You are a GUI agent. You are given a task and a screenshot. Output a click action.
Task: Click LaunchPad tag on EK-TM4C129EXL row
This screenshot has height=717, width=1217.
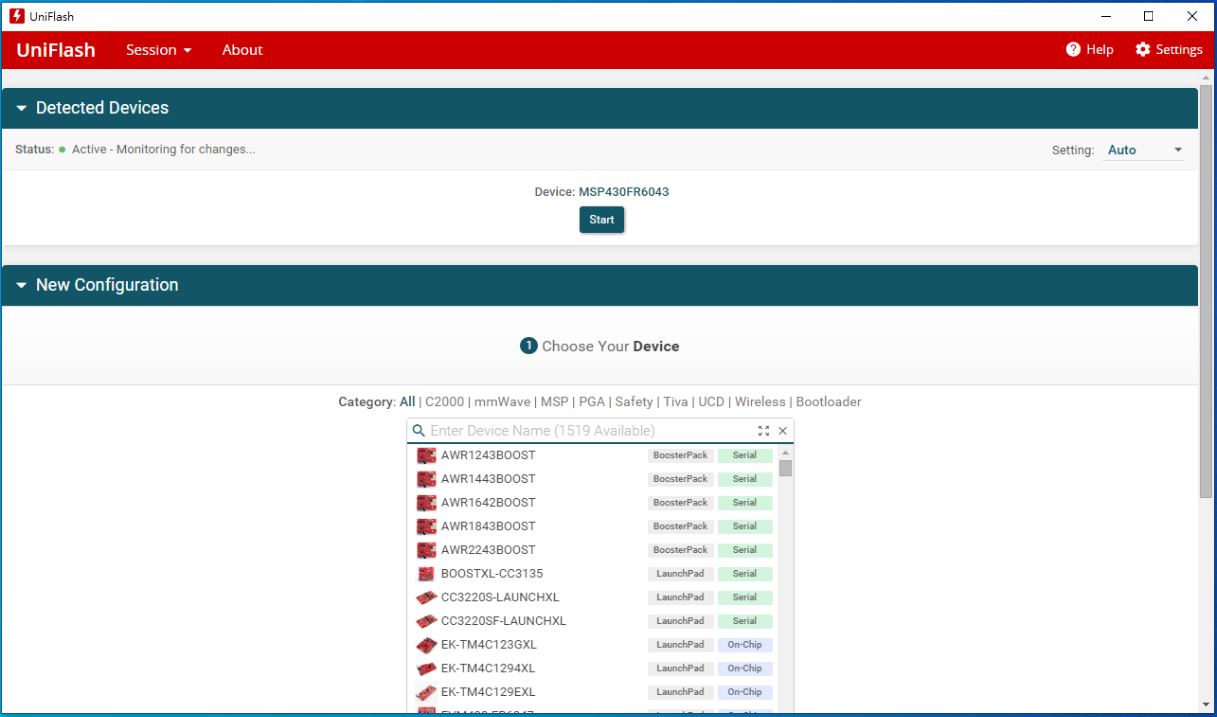680,692
